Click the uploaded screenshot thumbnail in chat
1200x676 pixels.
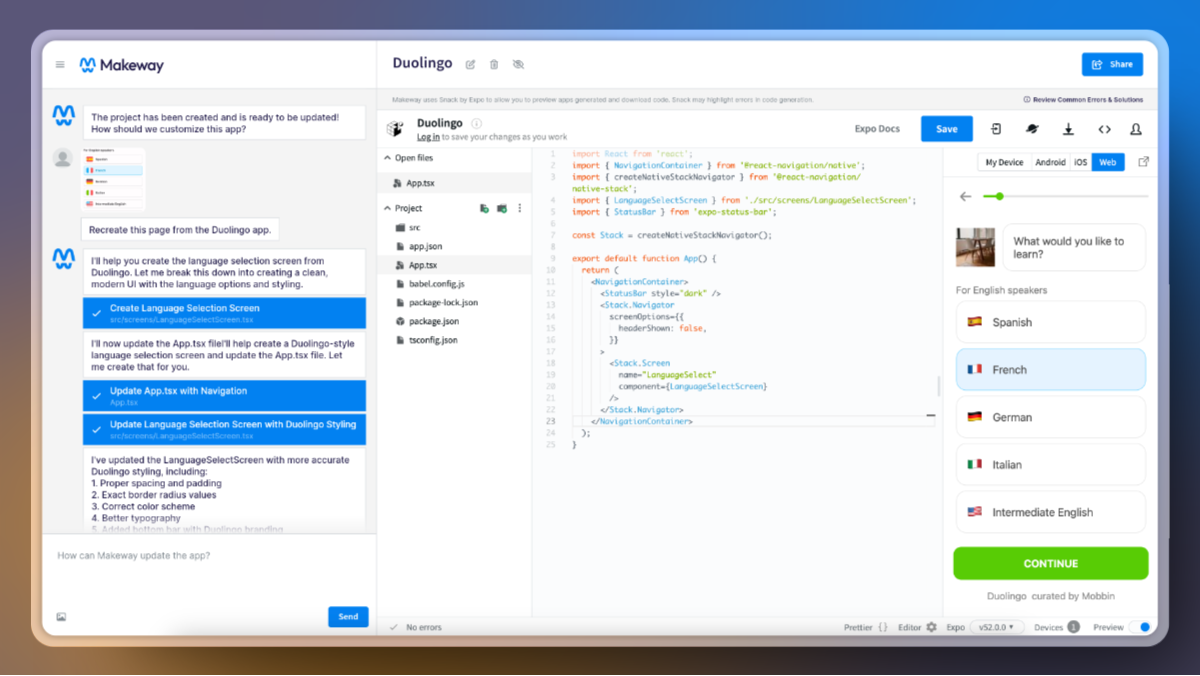pos(113,179)
